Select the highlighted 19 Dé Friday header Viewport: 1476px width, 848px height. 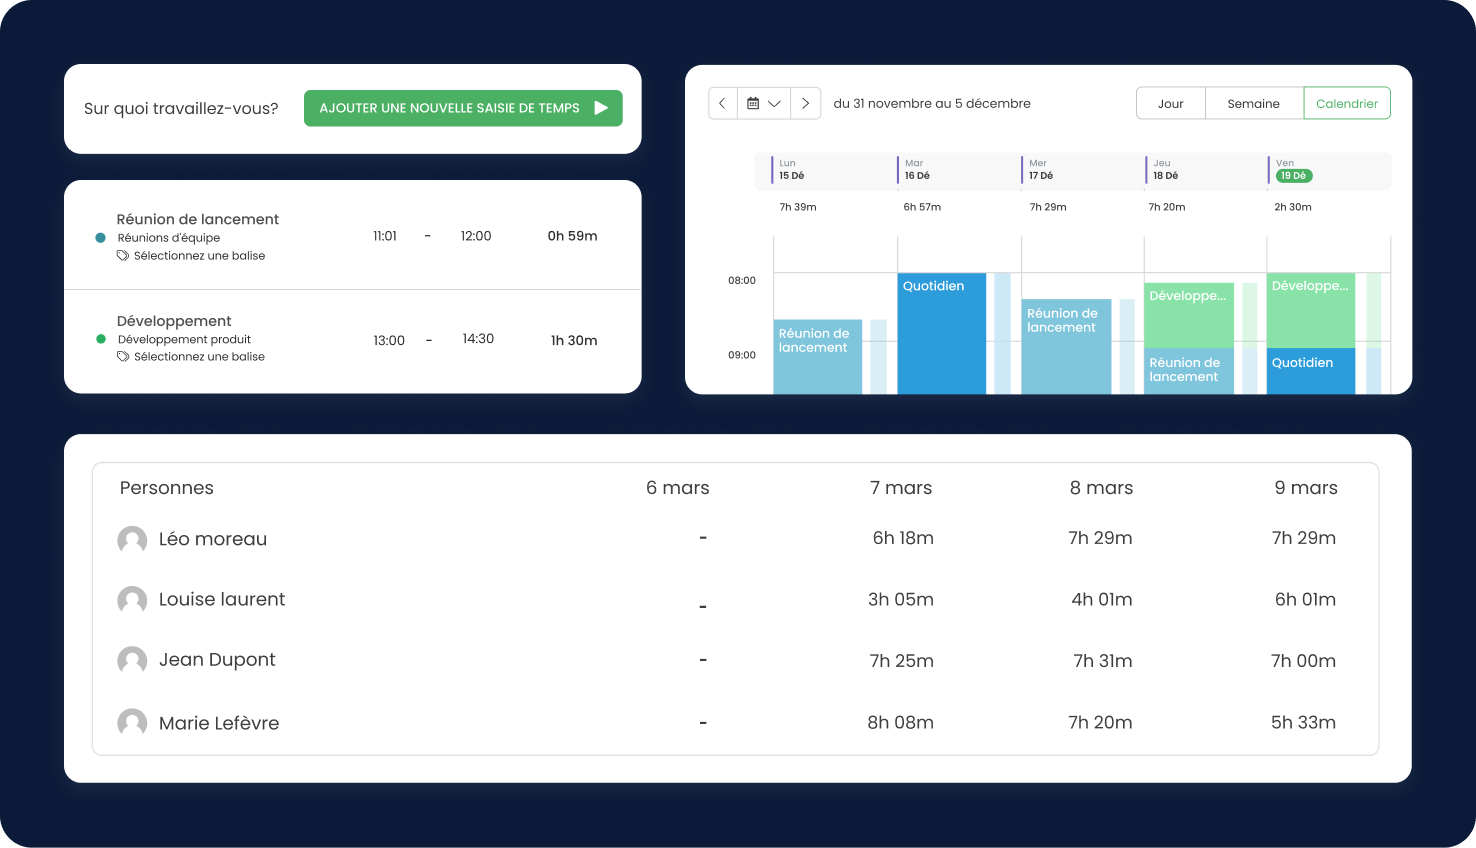click(x=1293, y=176)
